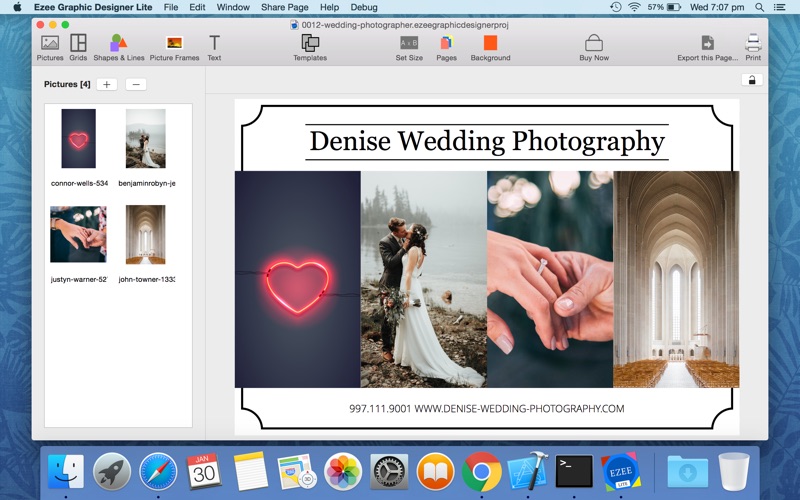Add a picture with plus button
The width and height of the screenshot is (800, 500).
[107, 85]
